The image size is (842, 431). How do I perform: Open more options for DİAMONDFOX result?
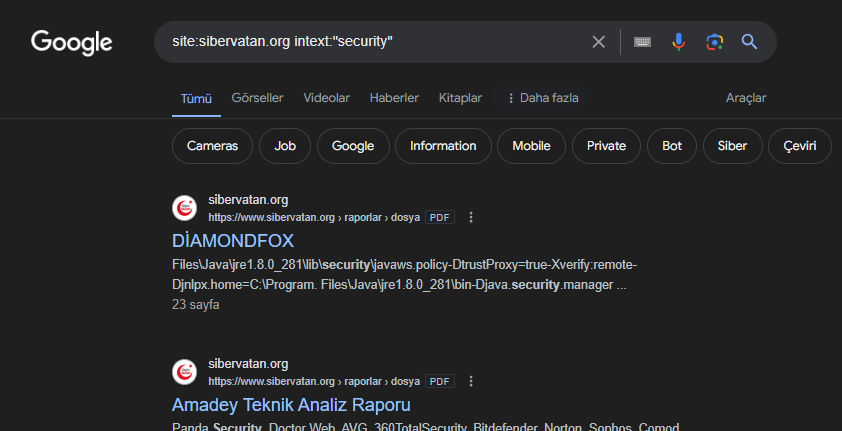[471, 217]
